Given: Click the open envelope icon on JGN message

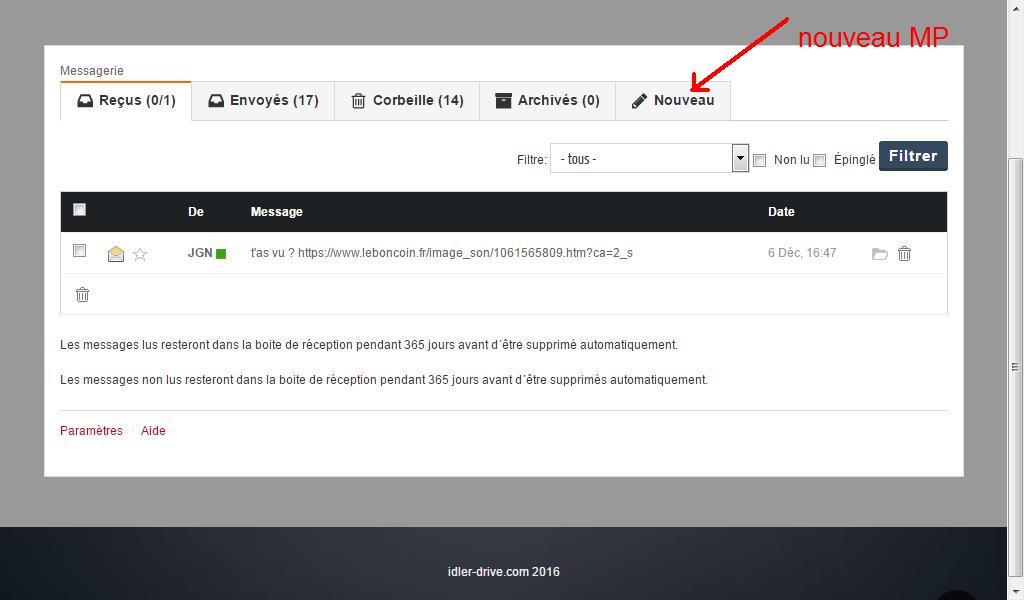Looking at the screenshot, I should (116, 254).
